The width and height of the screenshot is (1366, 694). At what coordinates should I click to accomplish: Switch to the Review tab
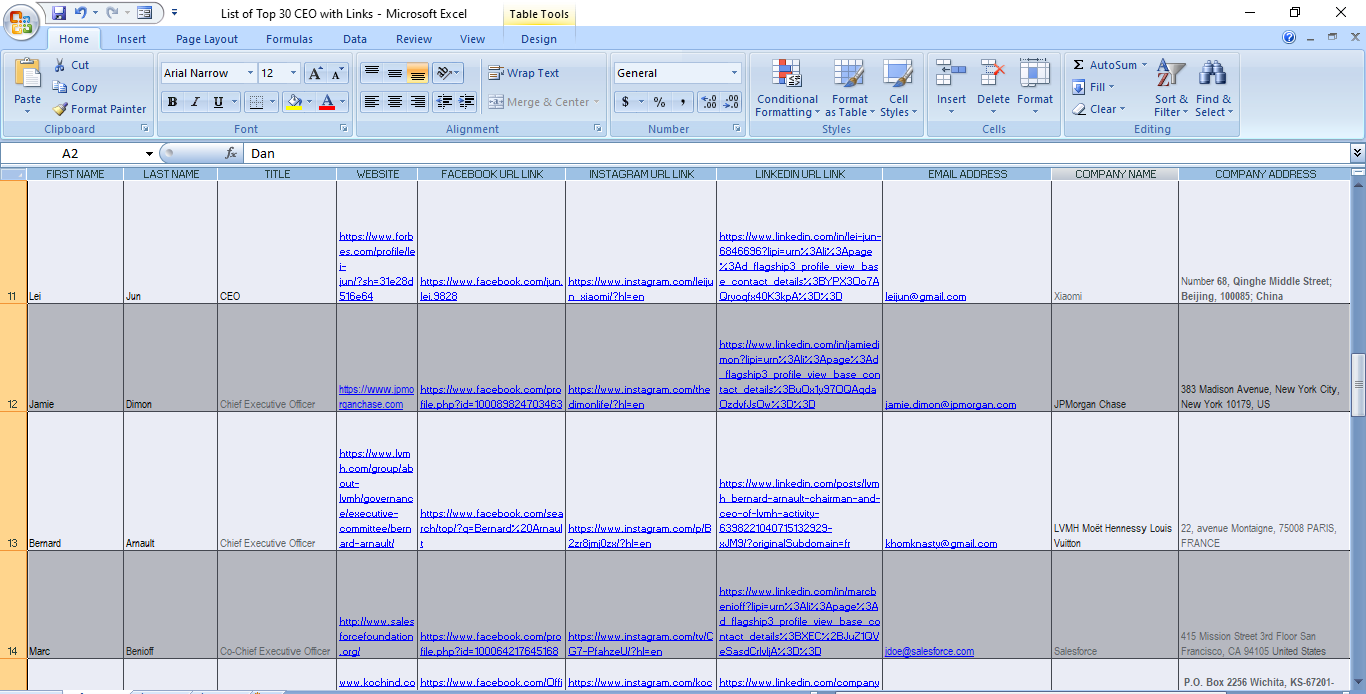click(x=414, y=39)
